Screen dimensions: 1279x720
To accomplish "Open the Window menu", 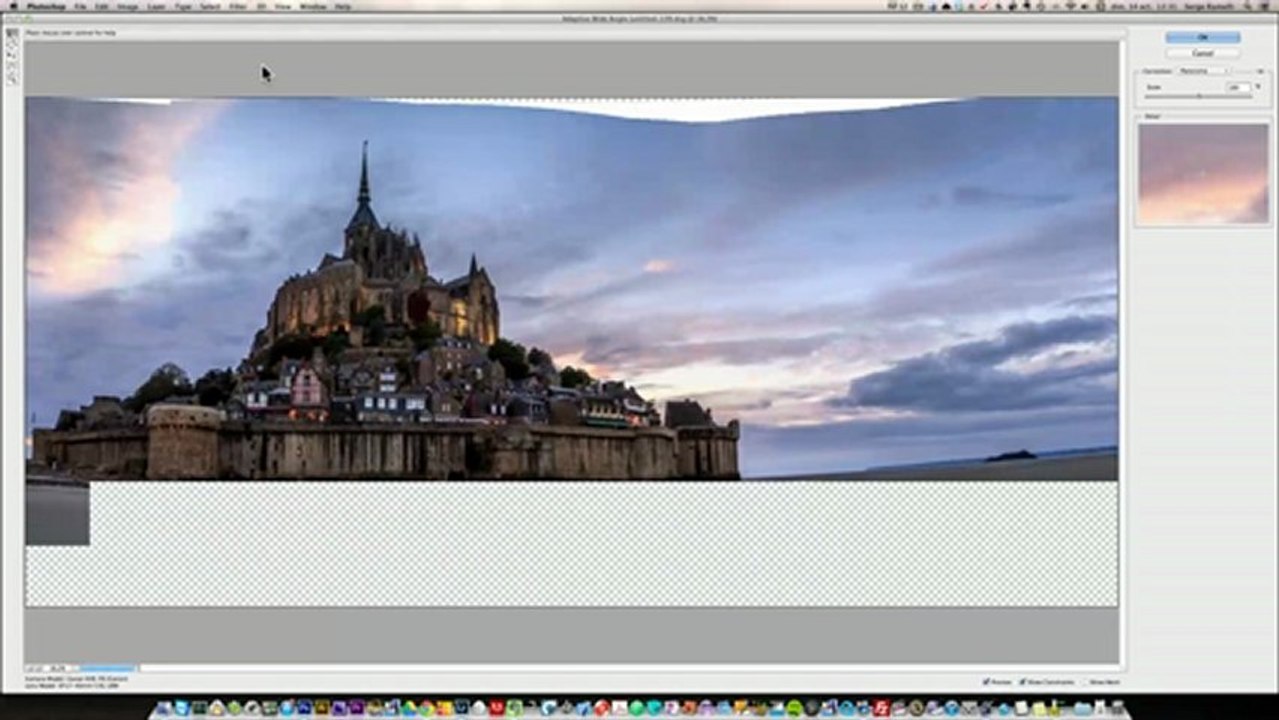I will (313, 6).
